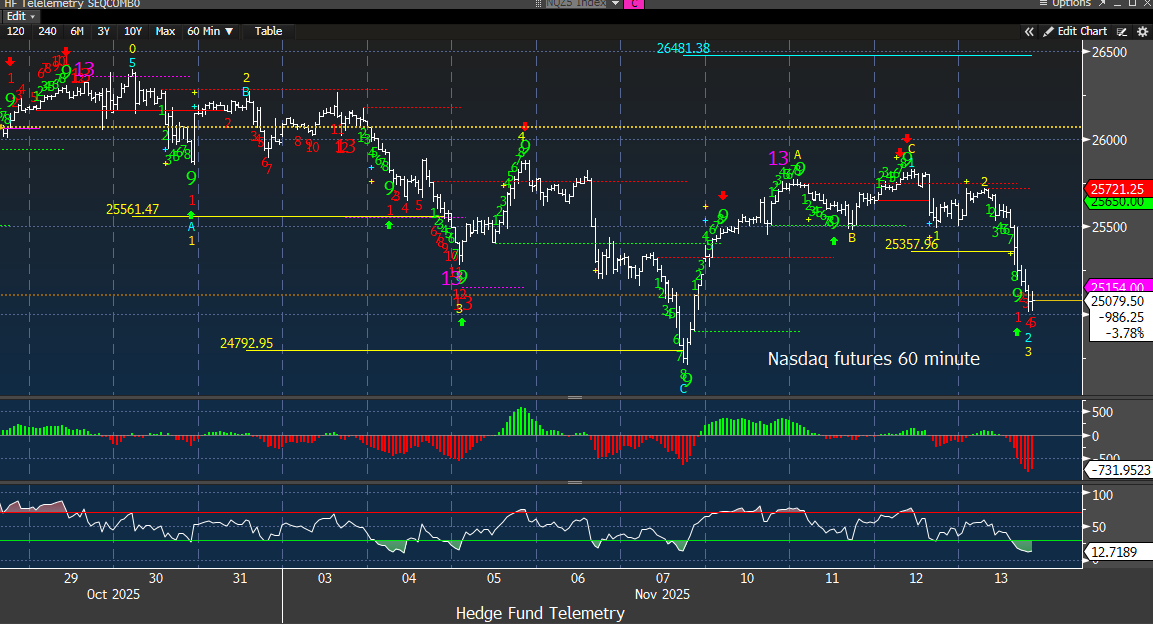The width and height of the screenshot is (1153, 624).
Task: Collapse toolbar with double-chevron icon
Action: 1029,31
